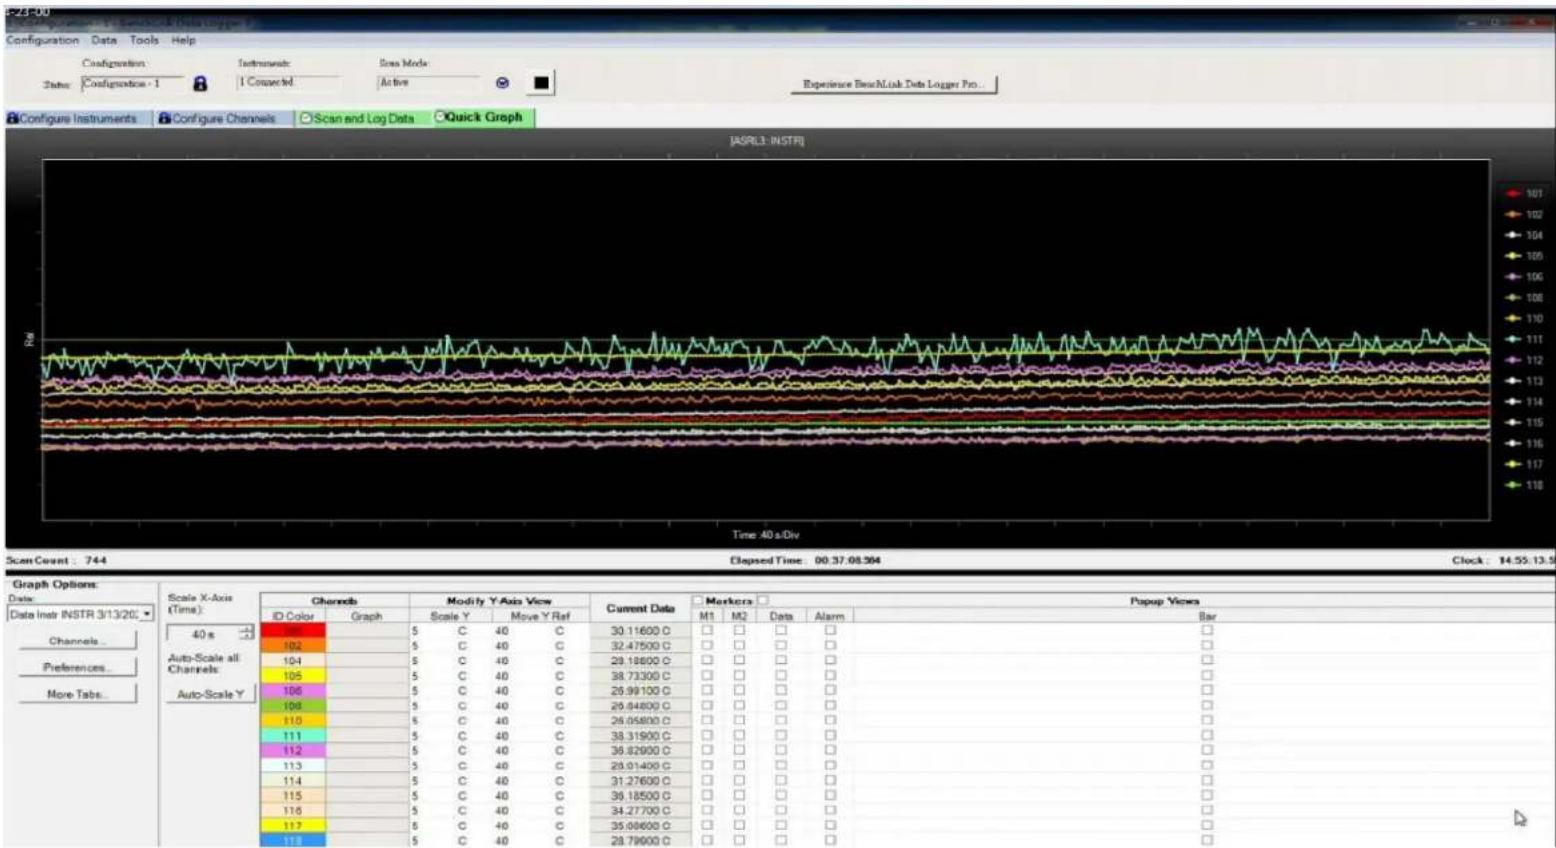The width and height of the screenshot is (1556, 848).
Task: Click the cyan 111 color swatch
Action: click(x=293, y=736)
